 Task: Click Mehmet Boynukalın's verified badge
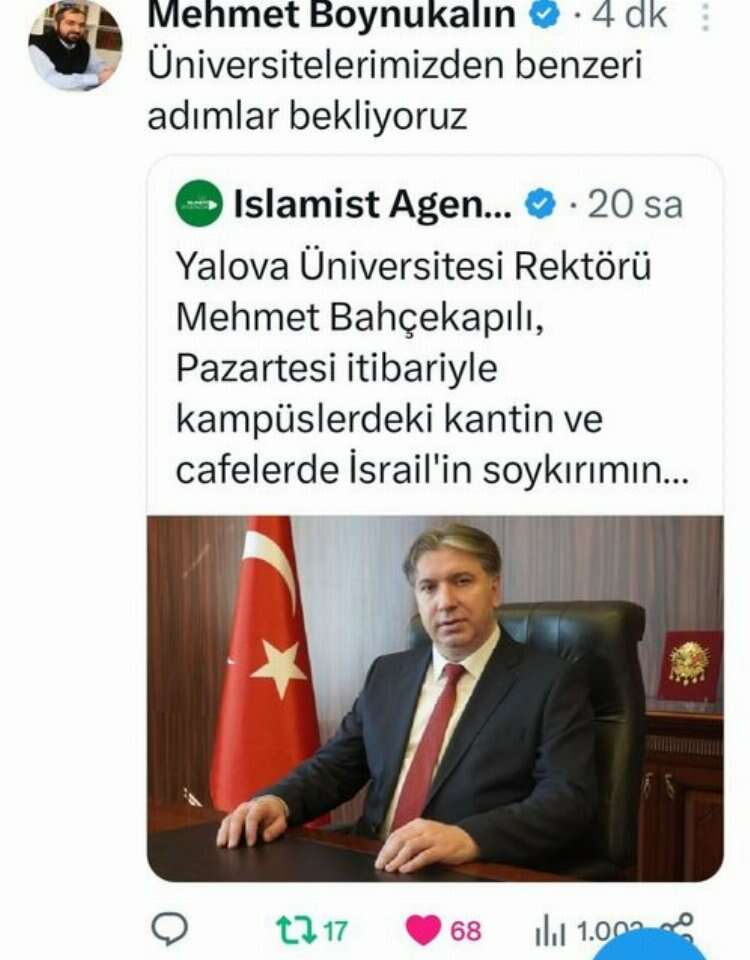[544, 15]
